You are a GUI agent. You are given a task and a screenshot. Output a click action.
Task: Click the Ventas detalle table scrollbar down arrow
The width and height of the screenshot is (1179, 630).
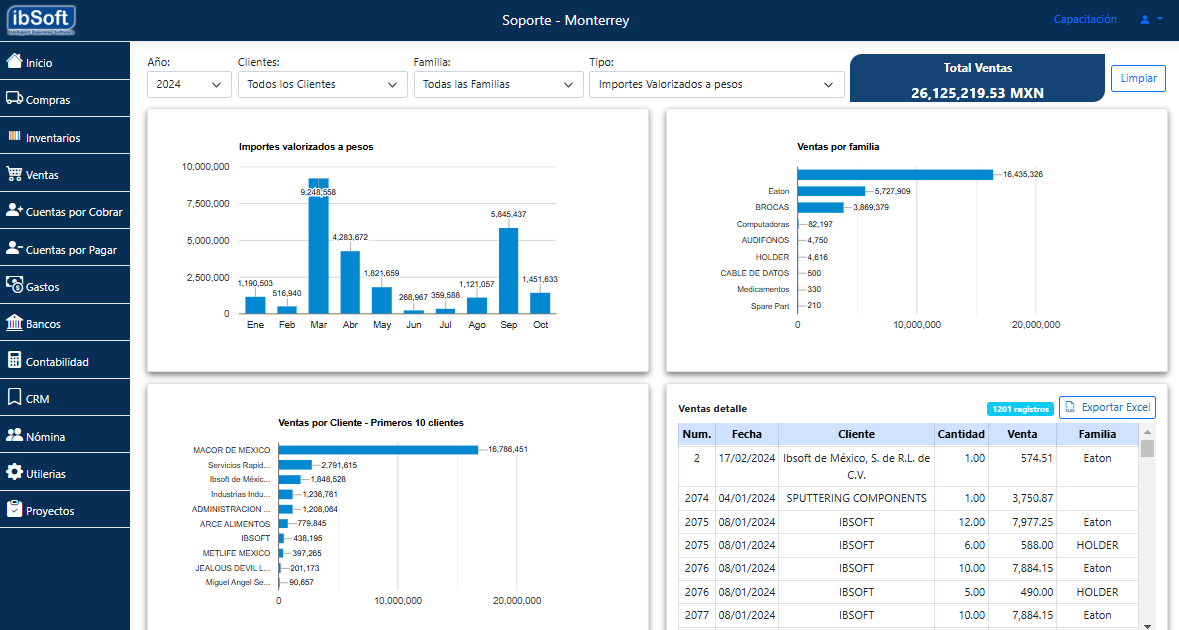tap(1147, 625)
